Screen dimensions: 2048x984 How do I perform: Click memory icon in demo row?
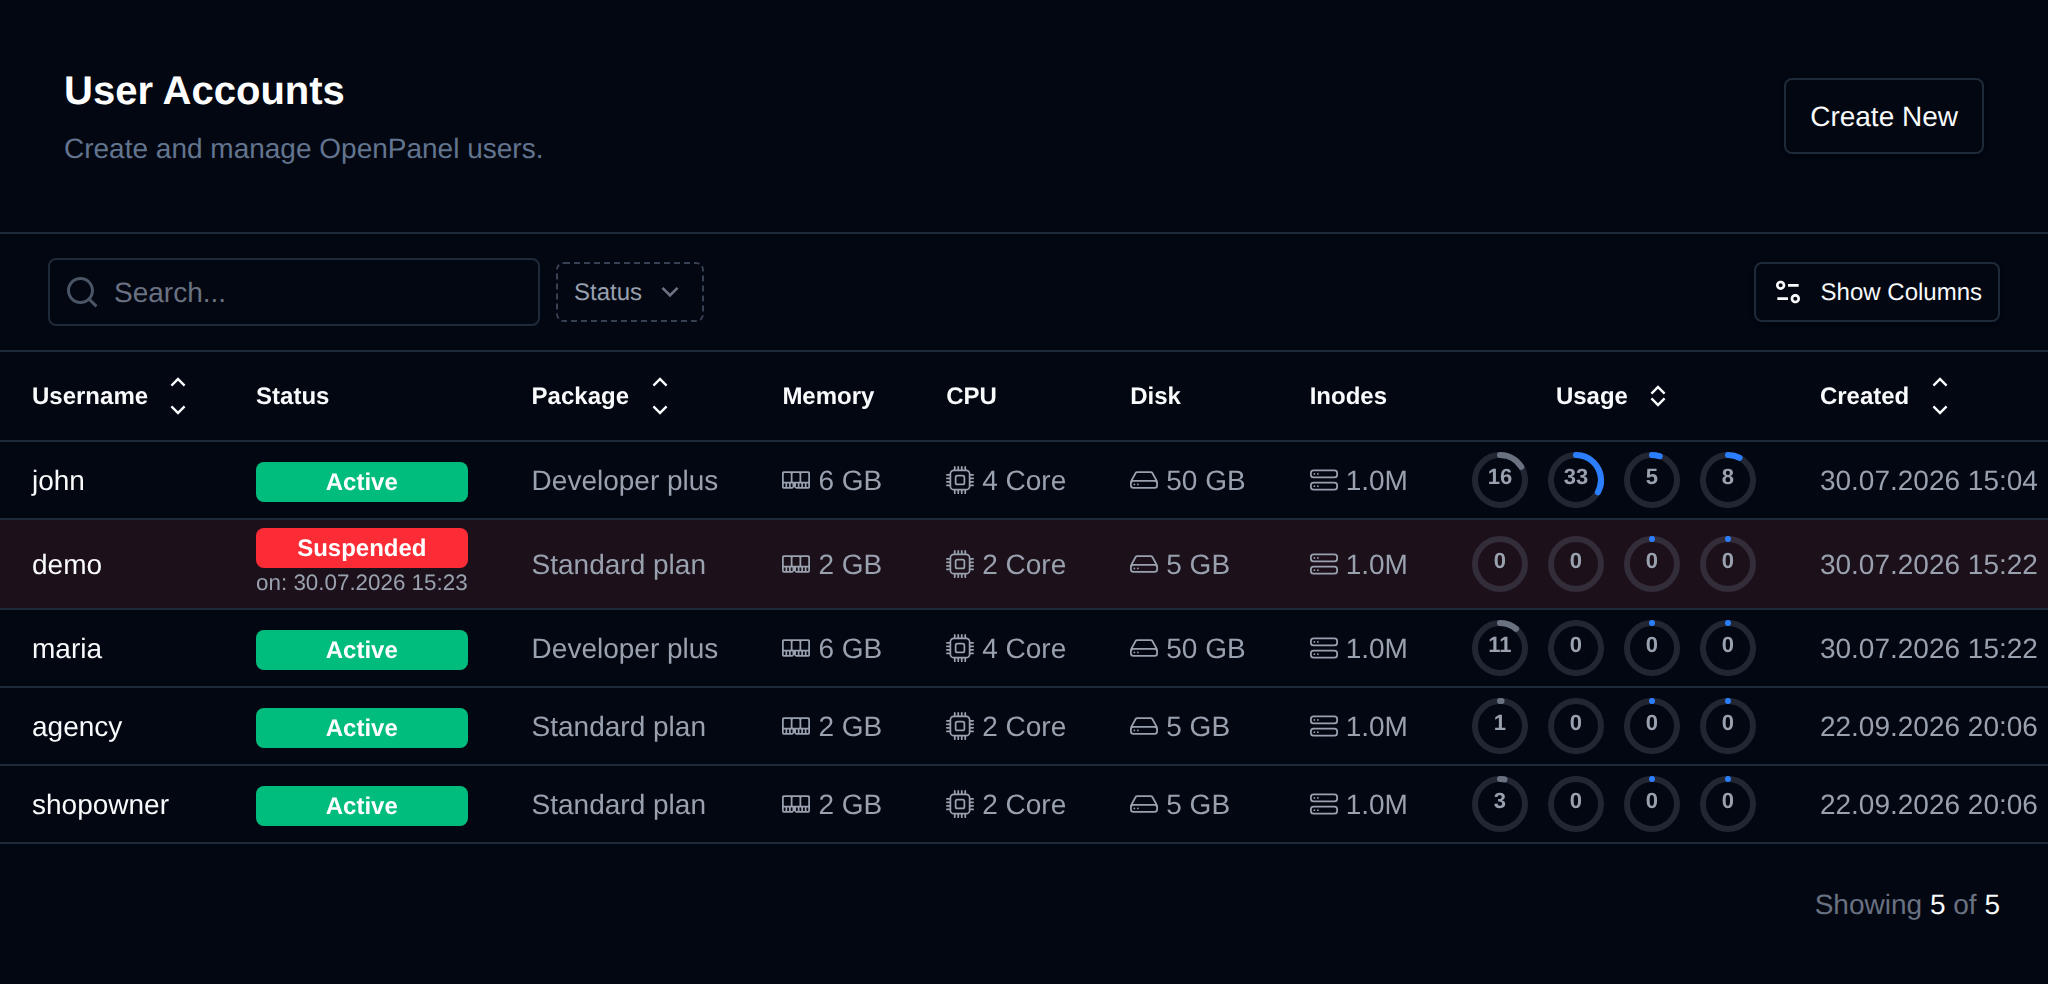pyautogui.click(x=796, y=565)
